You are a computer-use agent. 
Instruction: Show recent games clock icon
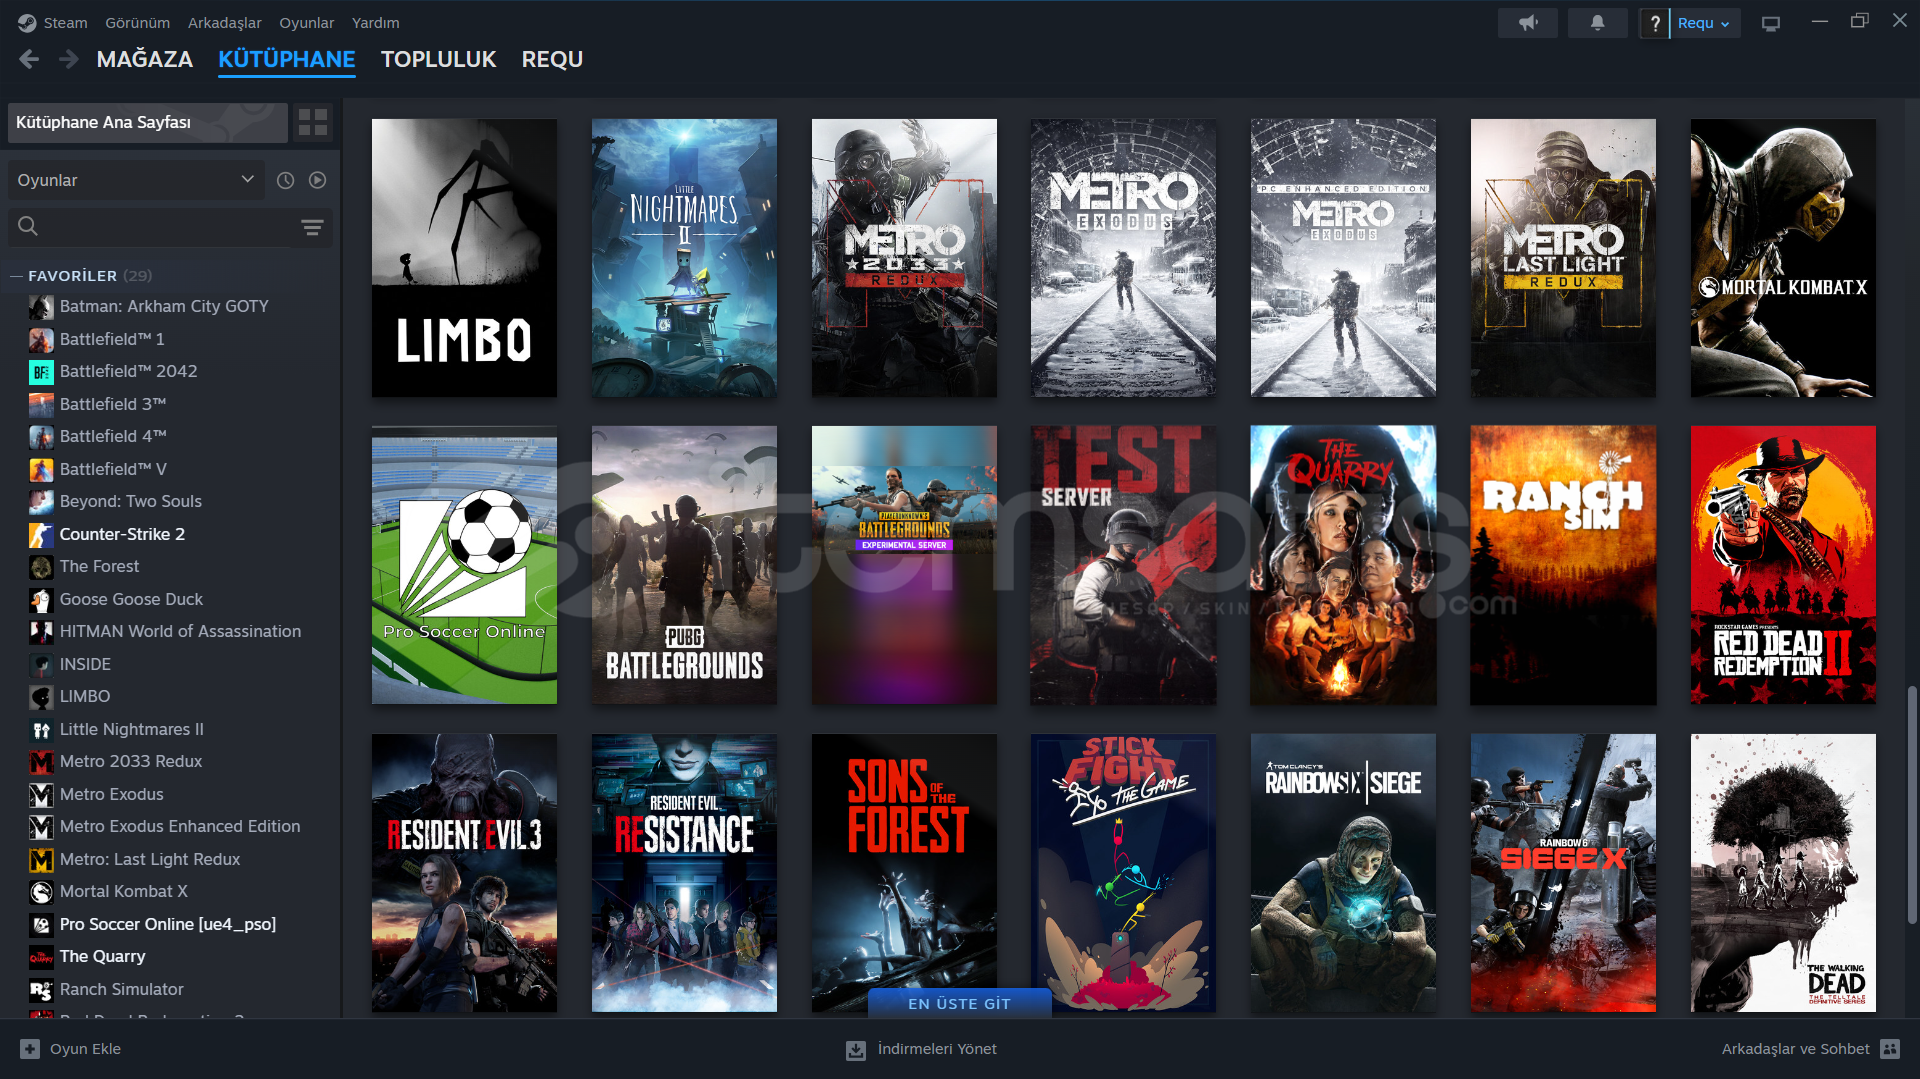286,180
